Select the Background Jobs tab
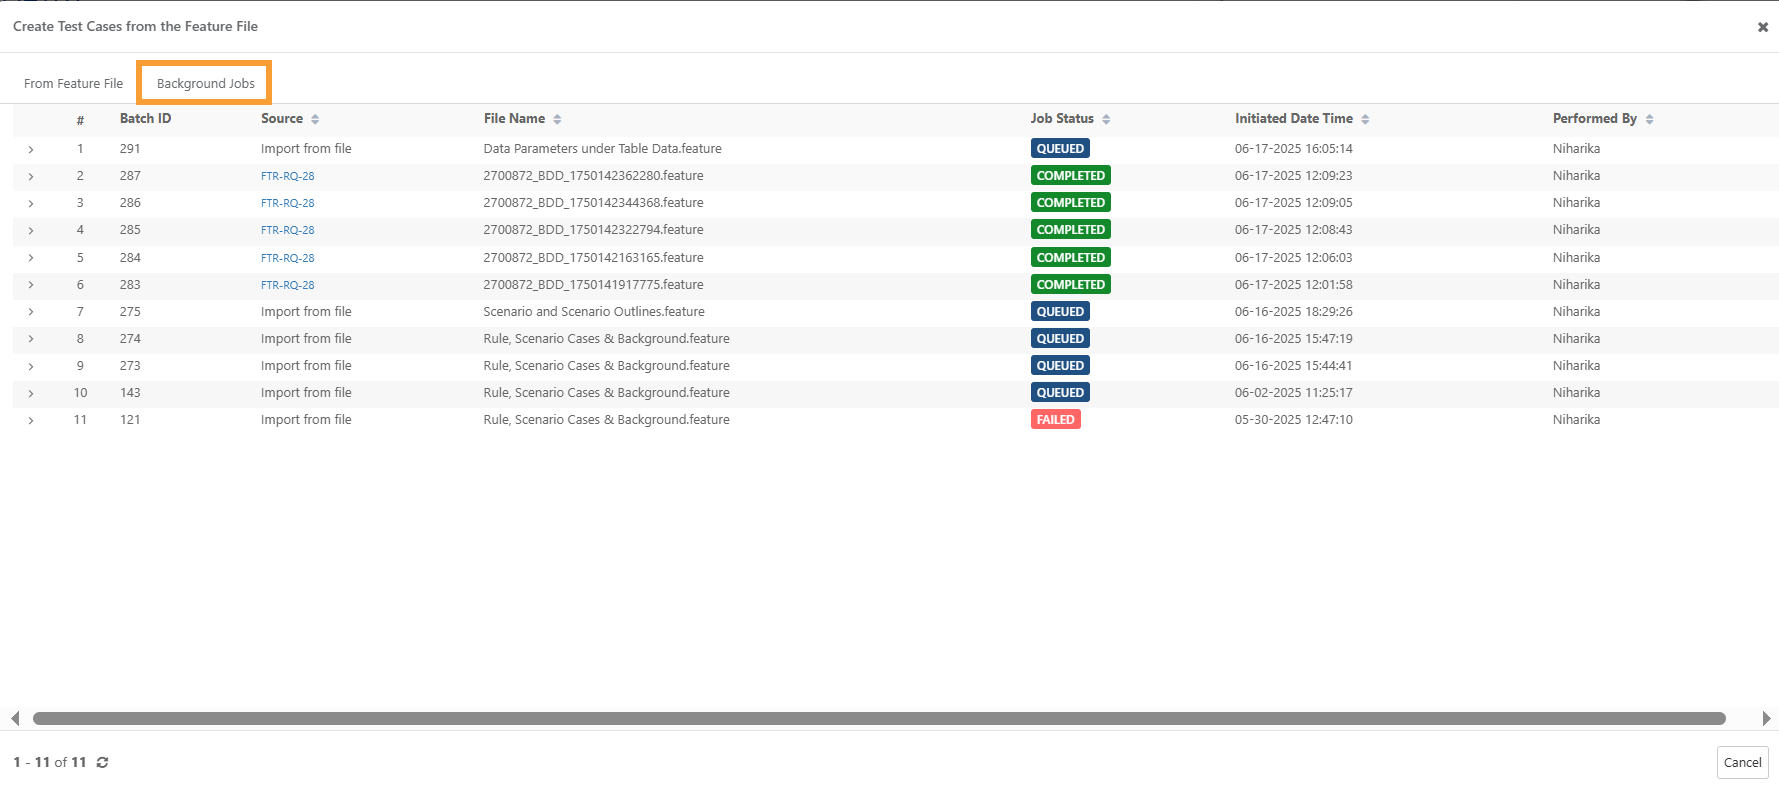Image resolution: width=1779 pixels, height=790 pixels. [206, 84]
